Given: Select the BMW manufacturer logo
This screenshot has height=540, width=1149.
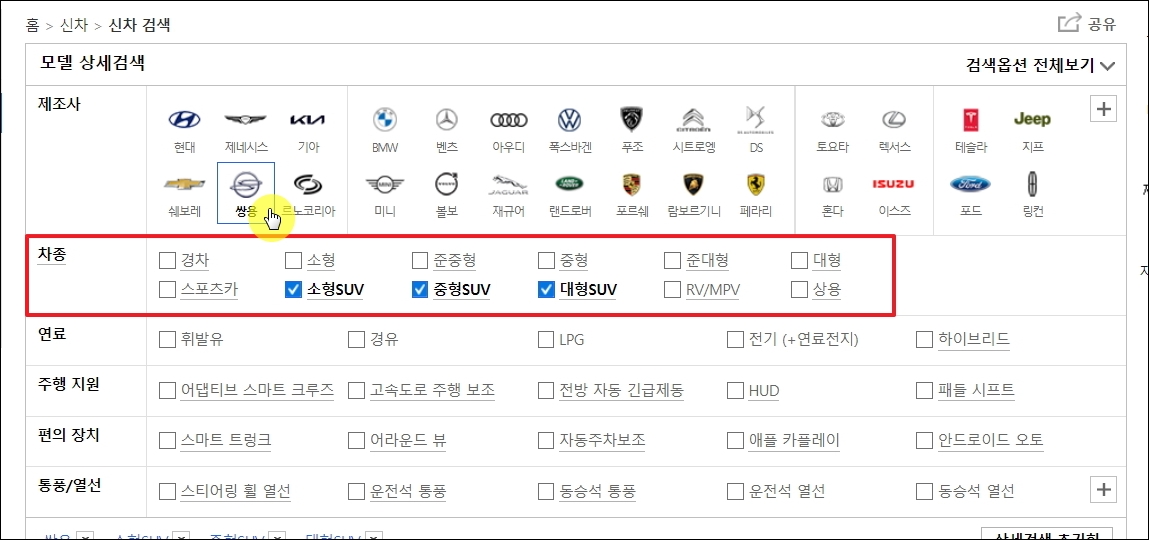Looking at the screenshot, I should click(385, 120).
